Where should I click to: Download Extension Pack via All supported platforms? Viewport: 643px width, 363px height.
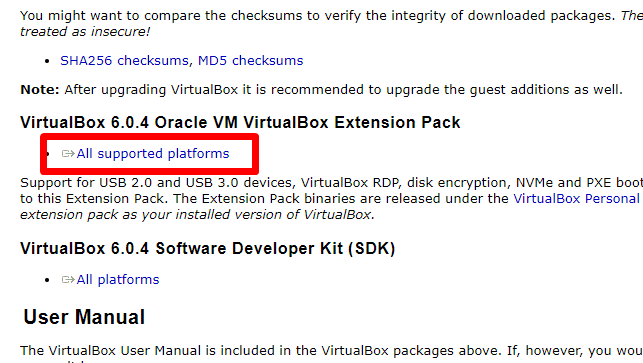(x=153, y=154)
